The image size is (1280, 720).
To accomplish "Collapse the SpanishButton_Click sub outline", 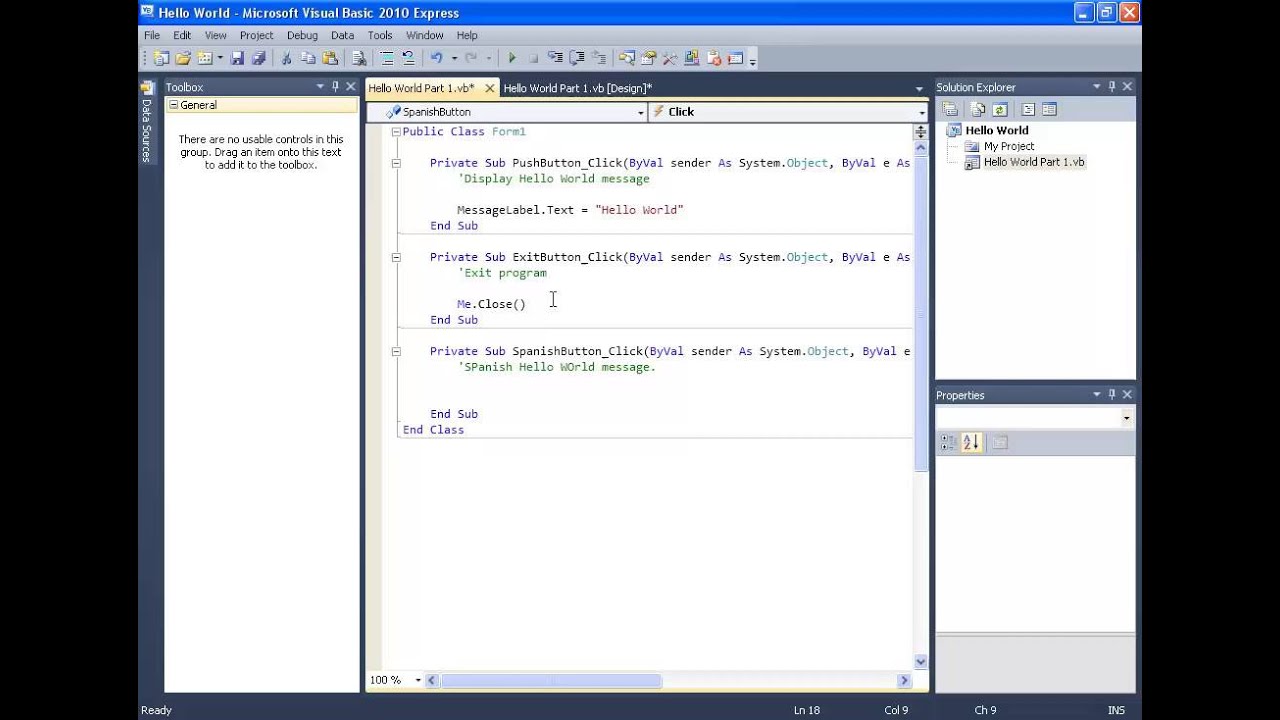I will (396, 351).
